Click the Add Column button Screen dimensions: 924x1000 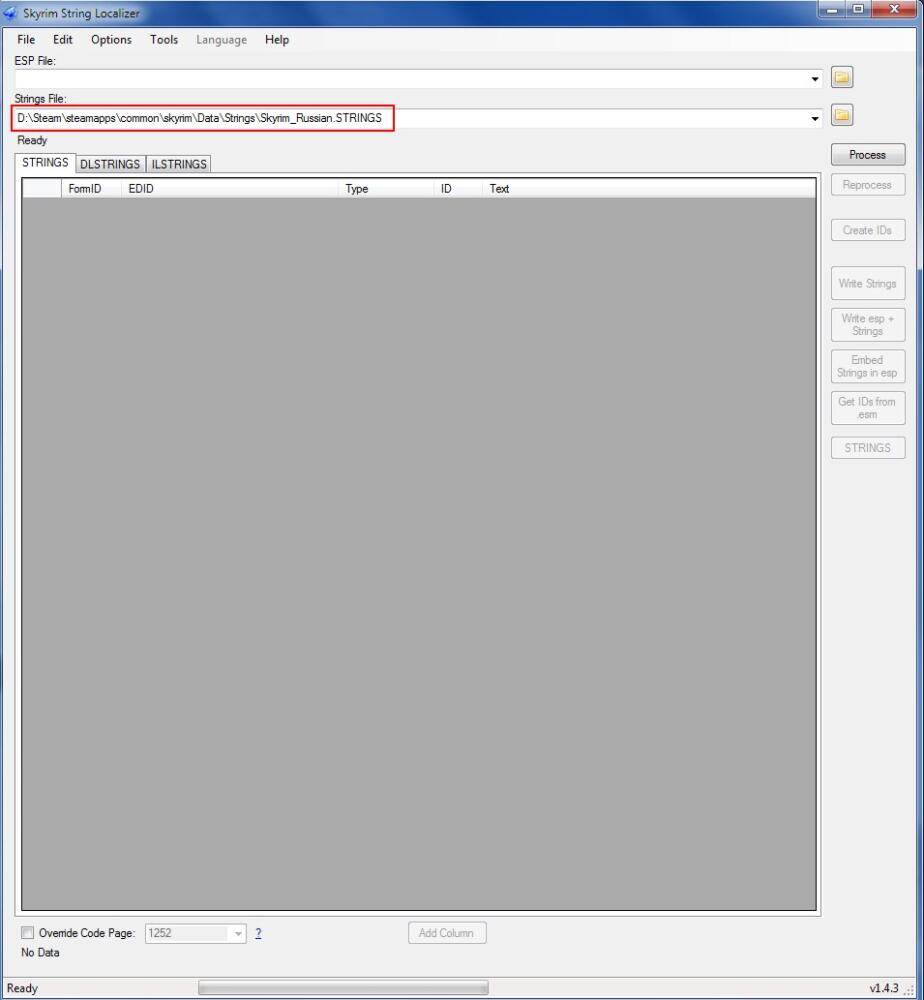tap(446, 933)
